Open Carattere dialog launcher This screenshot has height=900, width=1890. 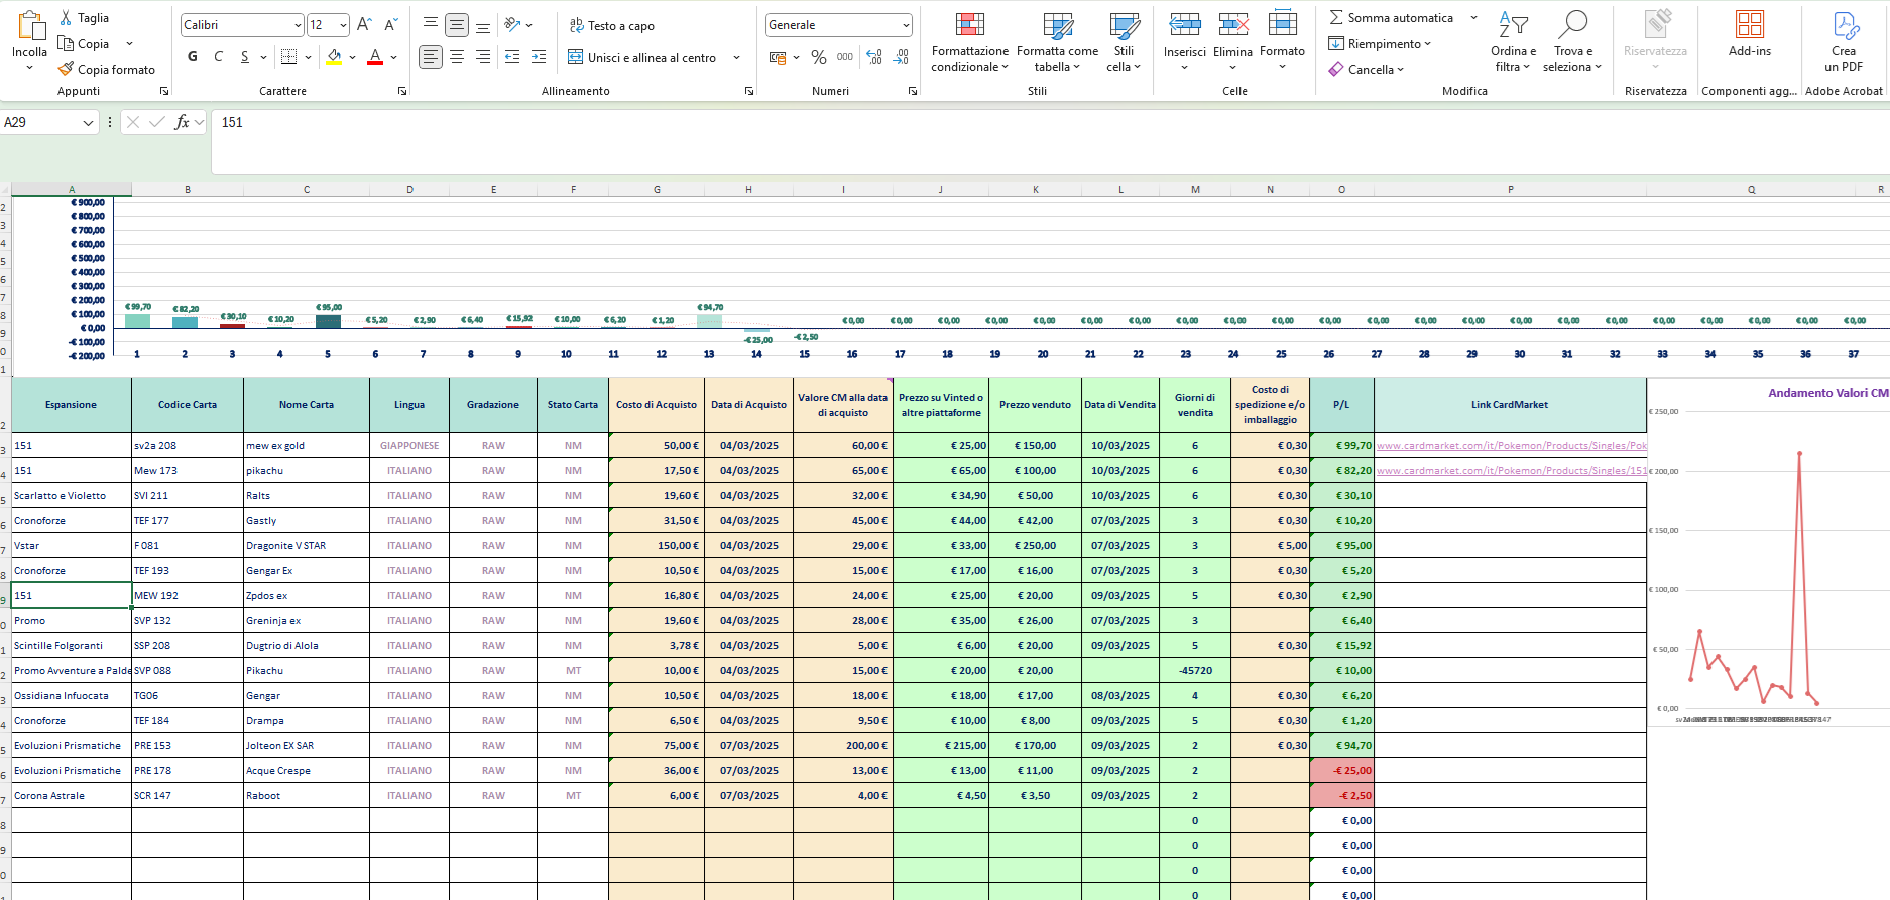click(402, 91)
